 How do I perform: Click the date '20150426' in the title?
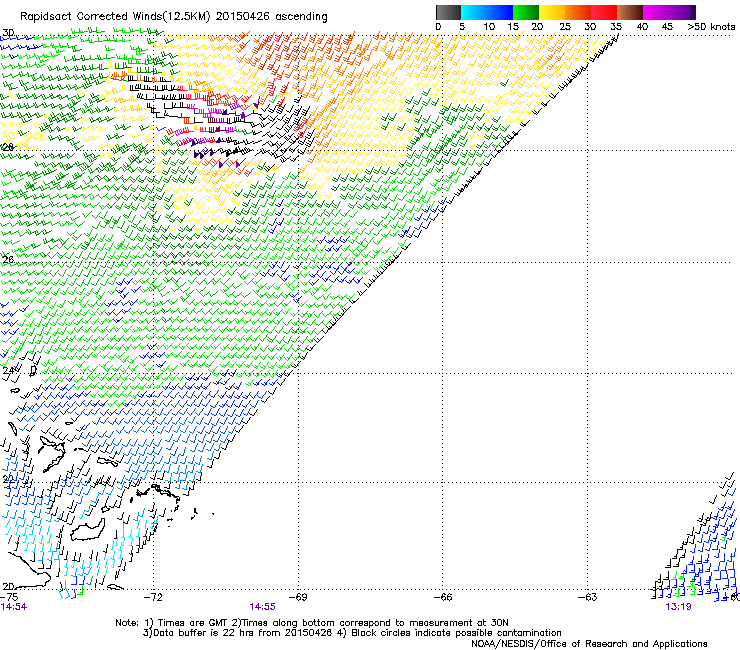(x=243, y=17)
